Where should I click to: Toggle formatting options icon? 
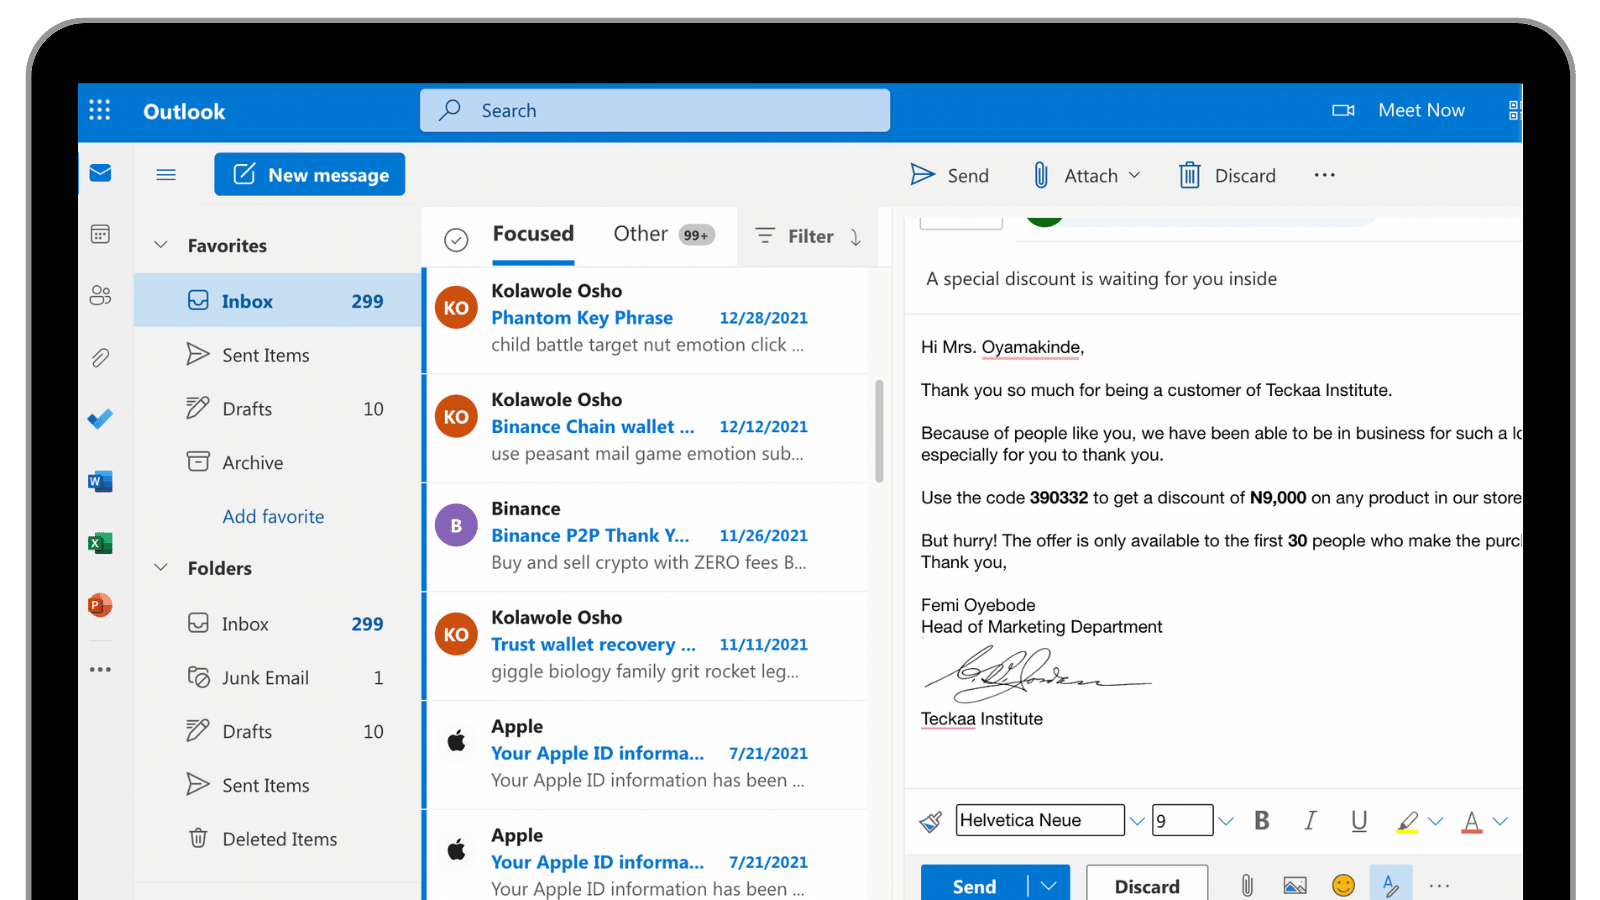click(1391, 884)
